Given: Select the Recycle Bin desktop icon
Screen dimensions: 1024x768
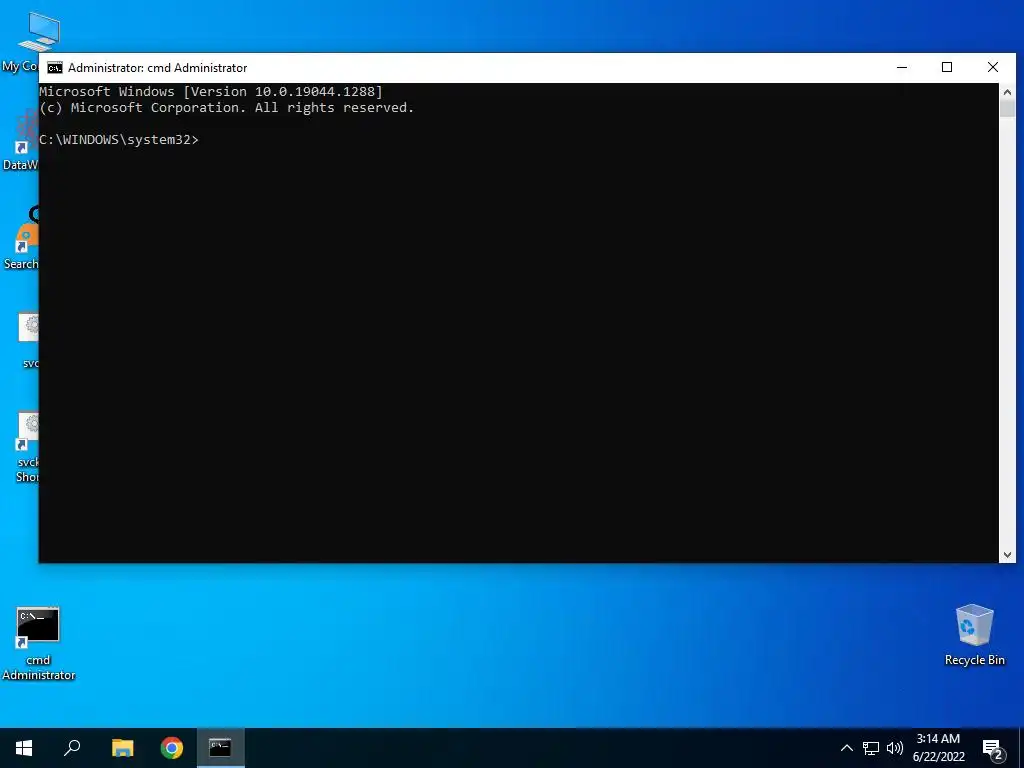Looking at the screenshot, I should click(x=974, y=635).
